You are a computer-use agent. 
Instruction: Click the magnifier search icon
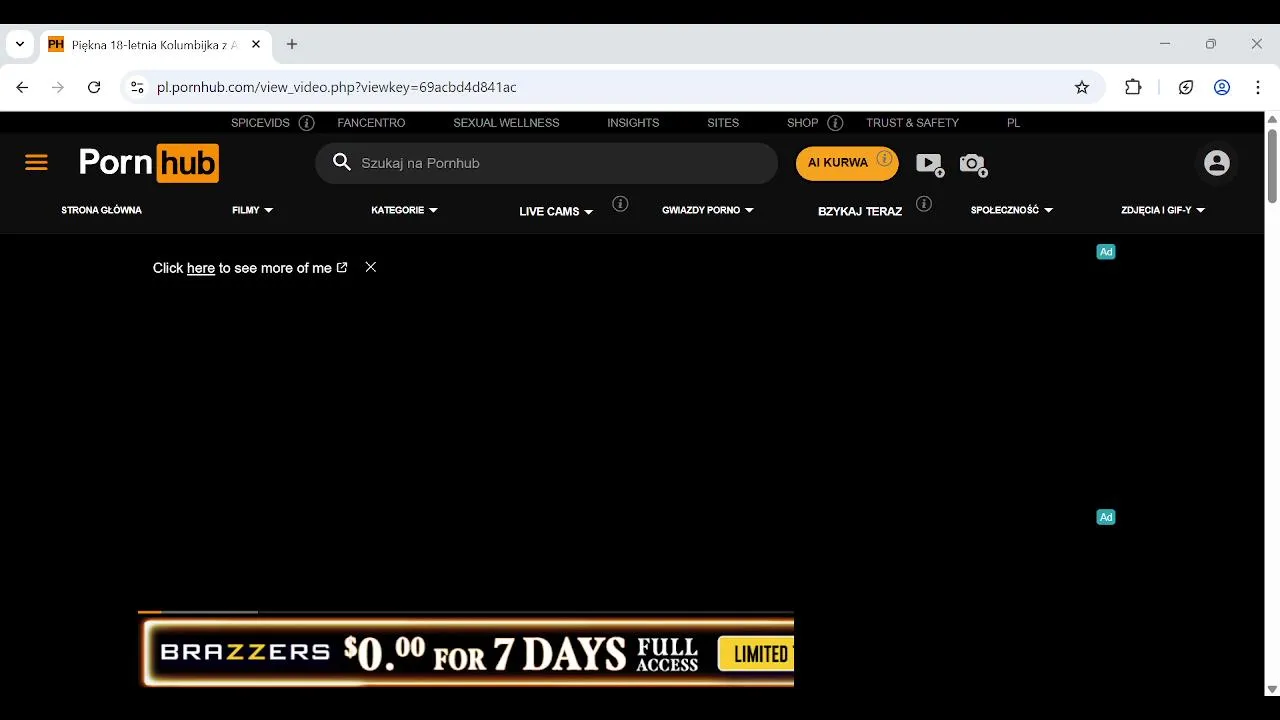tap(342, 162)
